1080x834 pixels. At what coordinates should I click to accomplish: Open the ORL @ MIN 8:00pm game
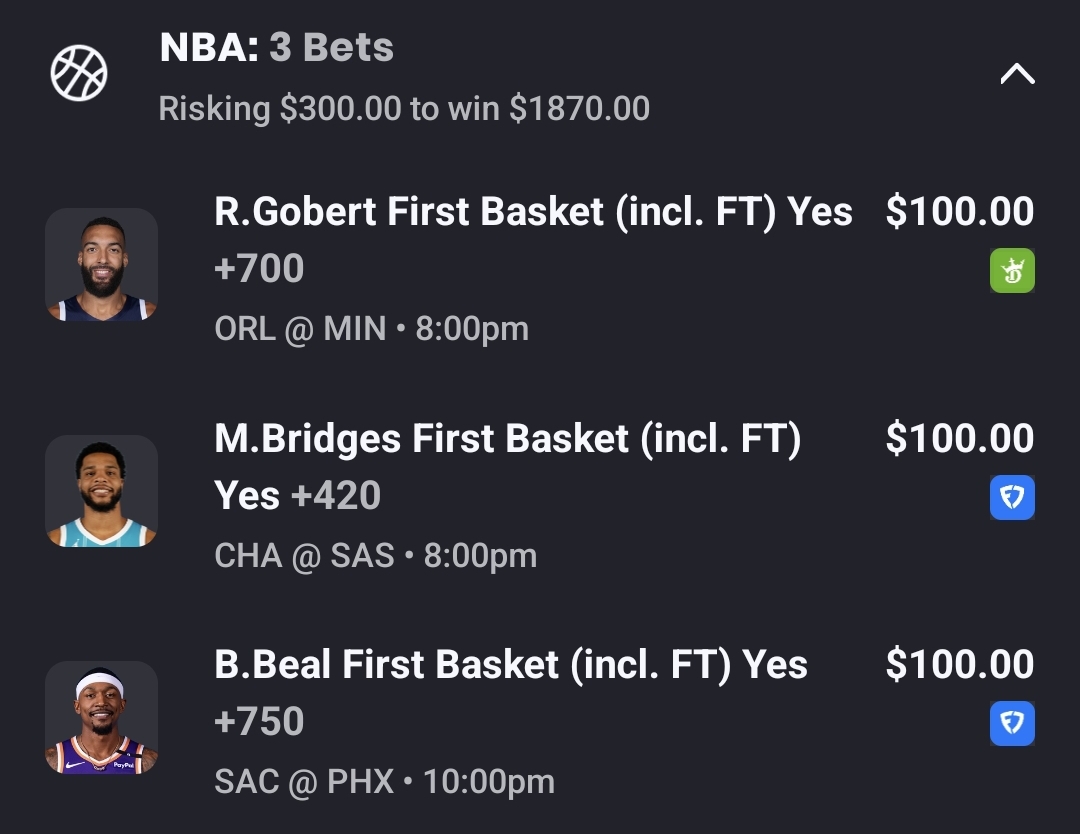pos(371,329)
